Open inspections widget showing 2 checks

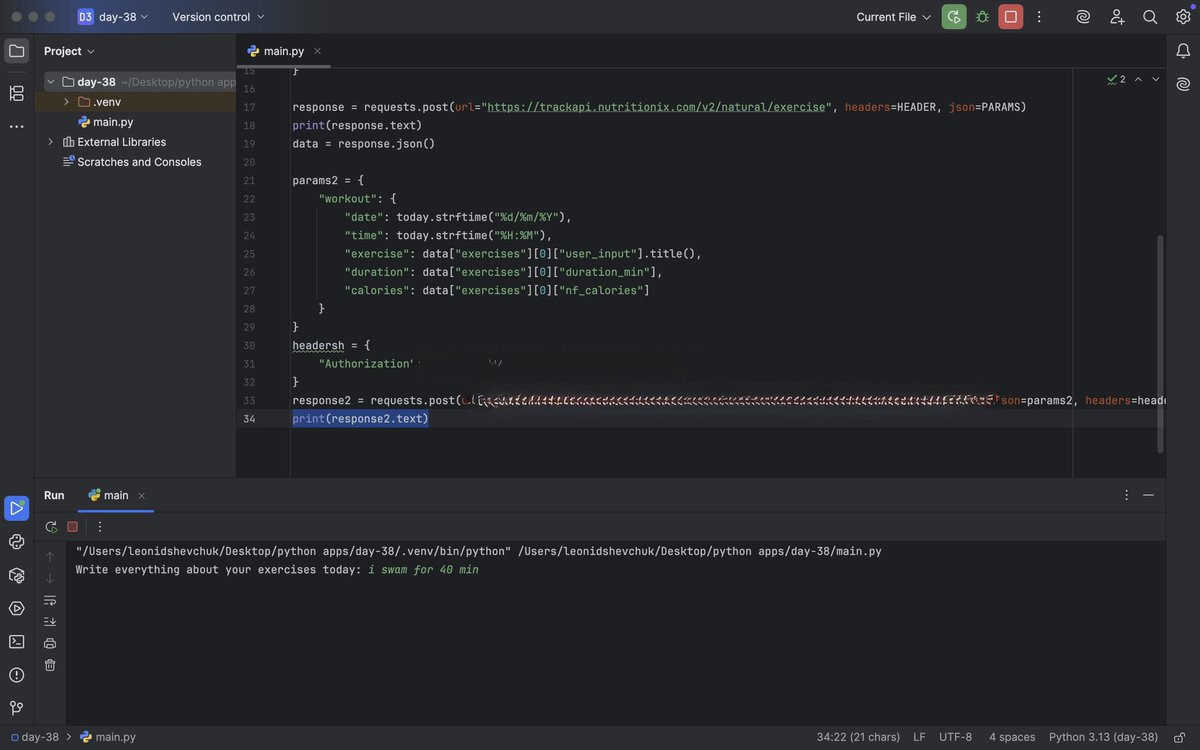point(1116,79)
